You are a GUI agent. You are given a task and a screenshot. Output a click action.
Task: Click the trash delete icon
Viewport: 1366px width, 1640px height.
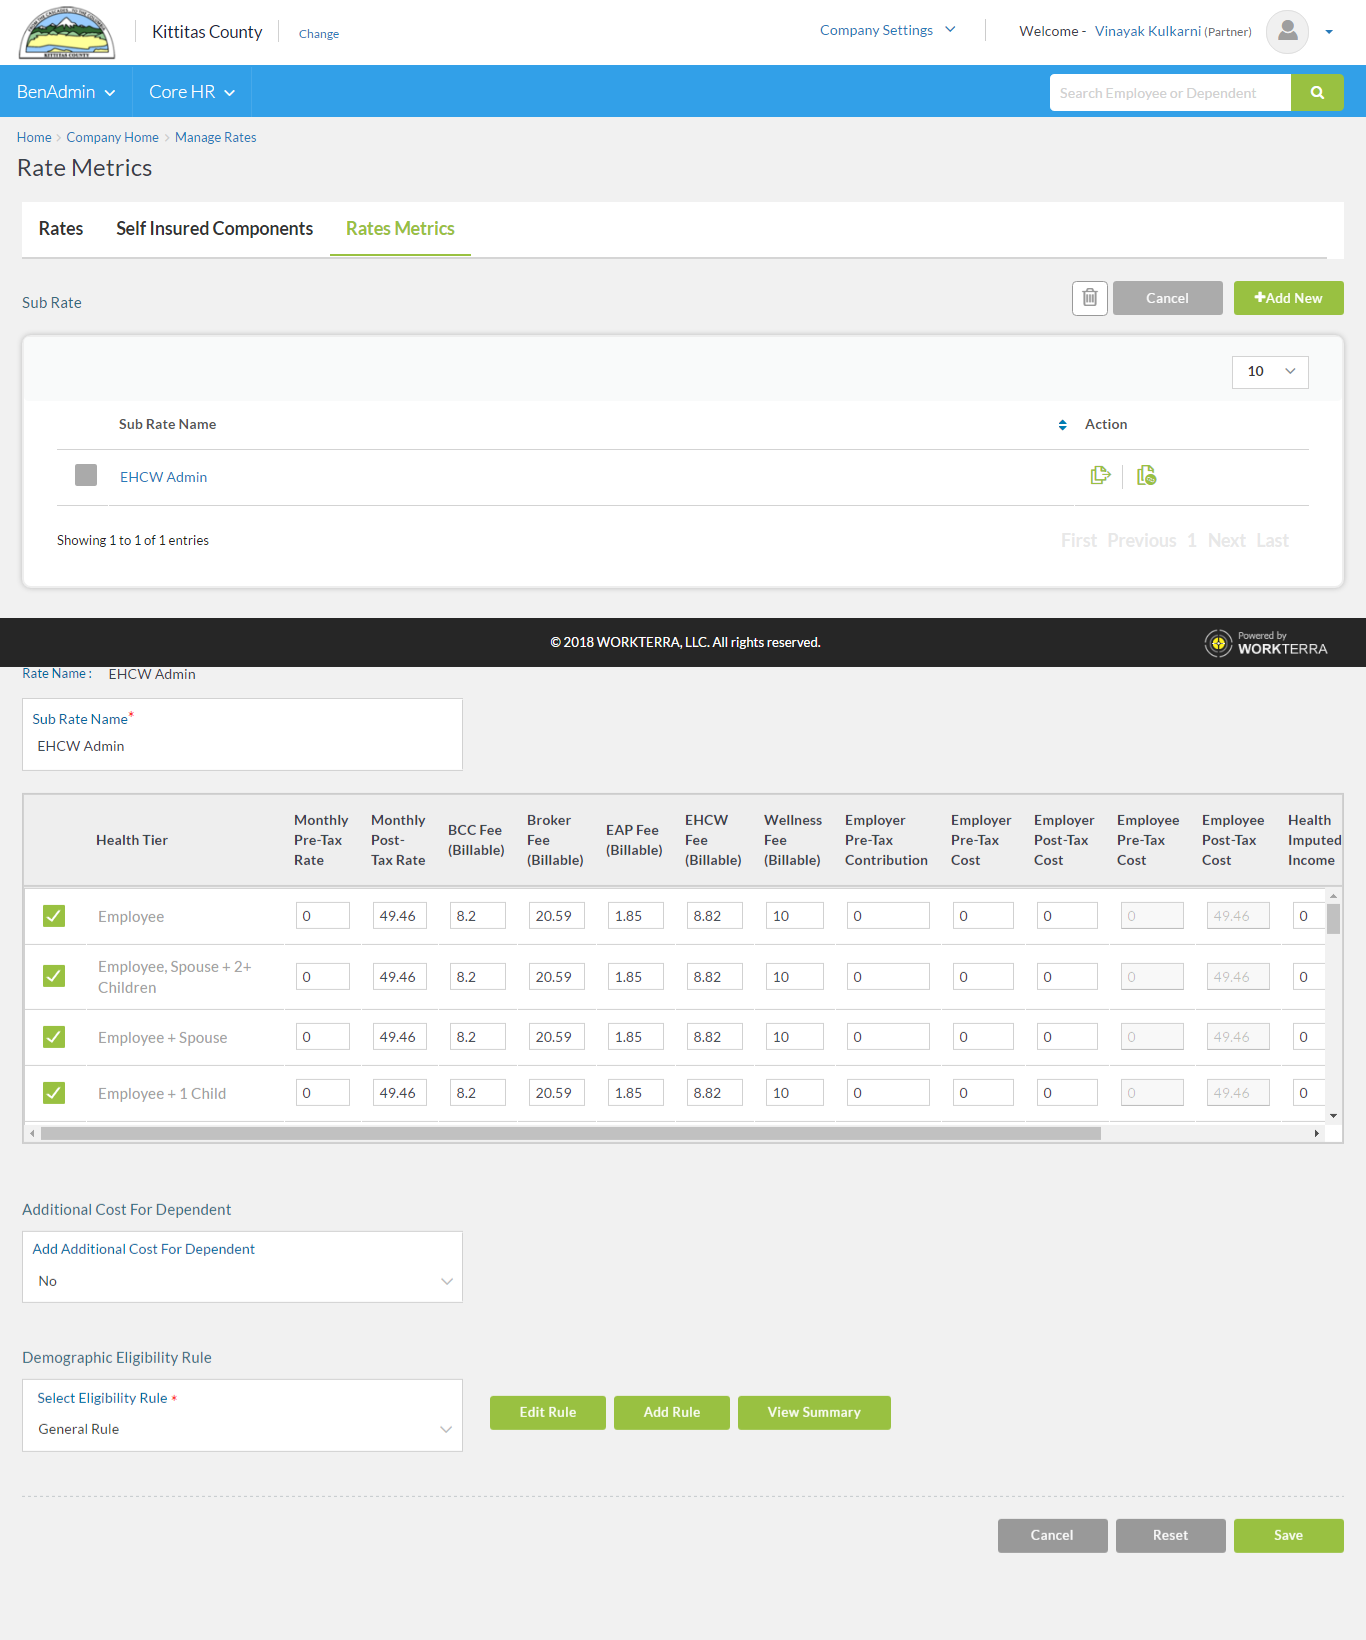(1089, 298)
